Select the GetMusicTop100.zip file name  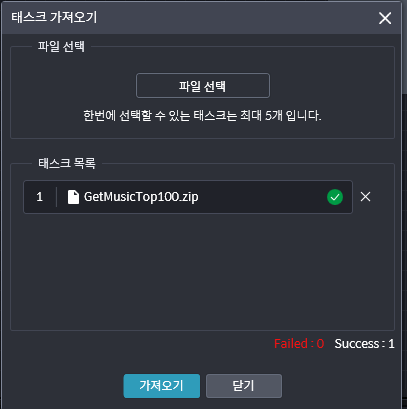tap(141, 197)
